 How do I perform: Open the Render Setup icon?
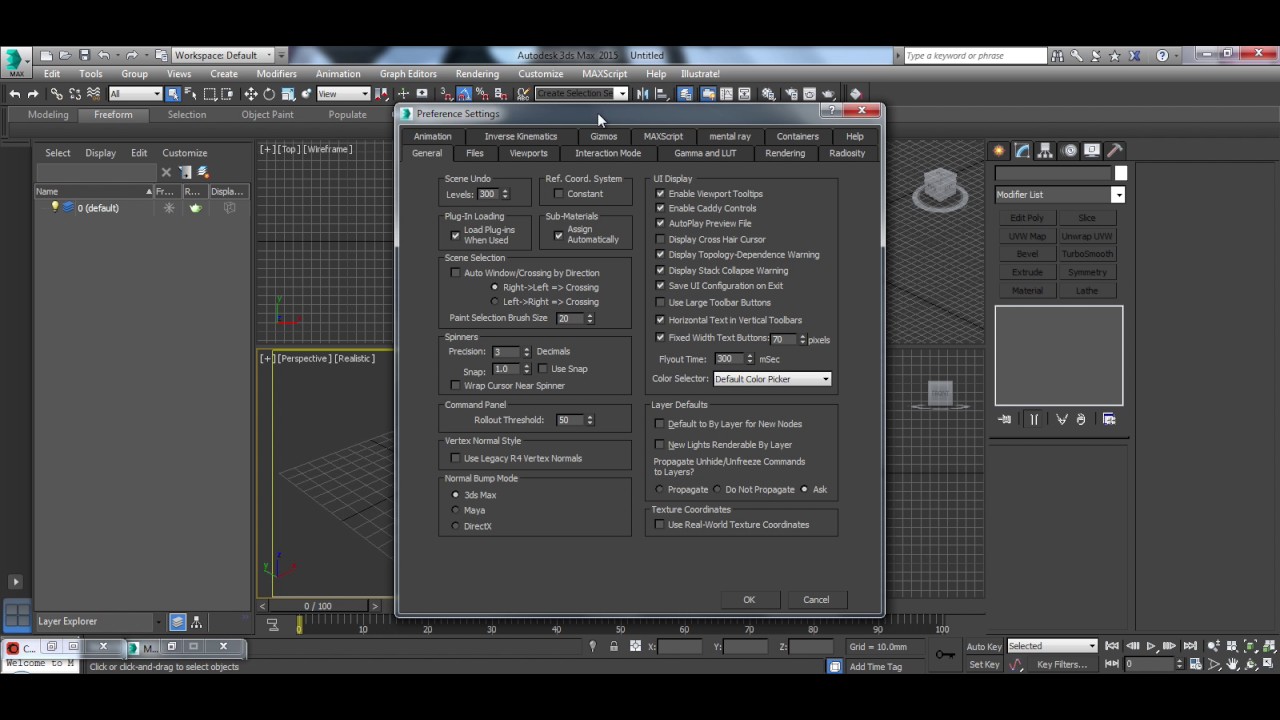pyautogui.click(x=790, y=94)
